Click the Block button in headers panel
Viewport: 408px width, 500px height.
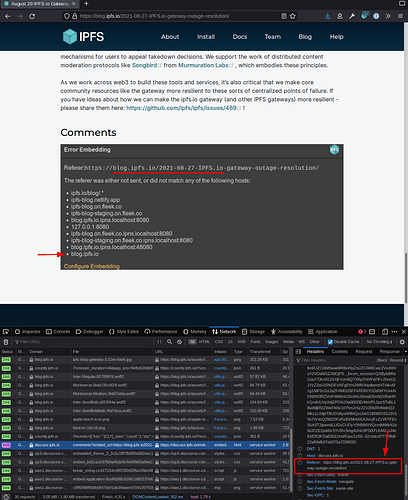coord(382,360)
